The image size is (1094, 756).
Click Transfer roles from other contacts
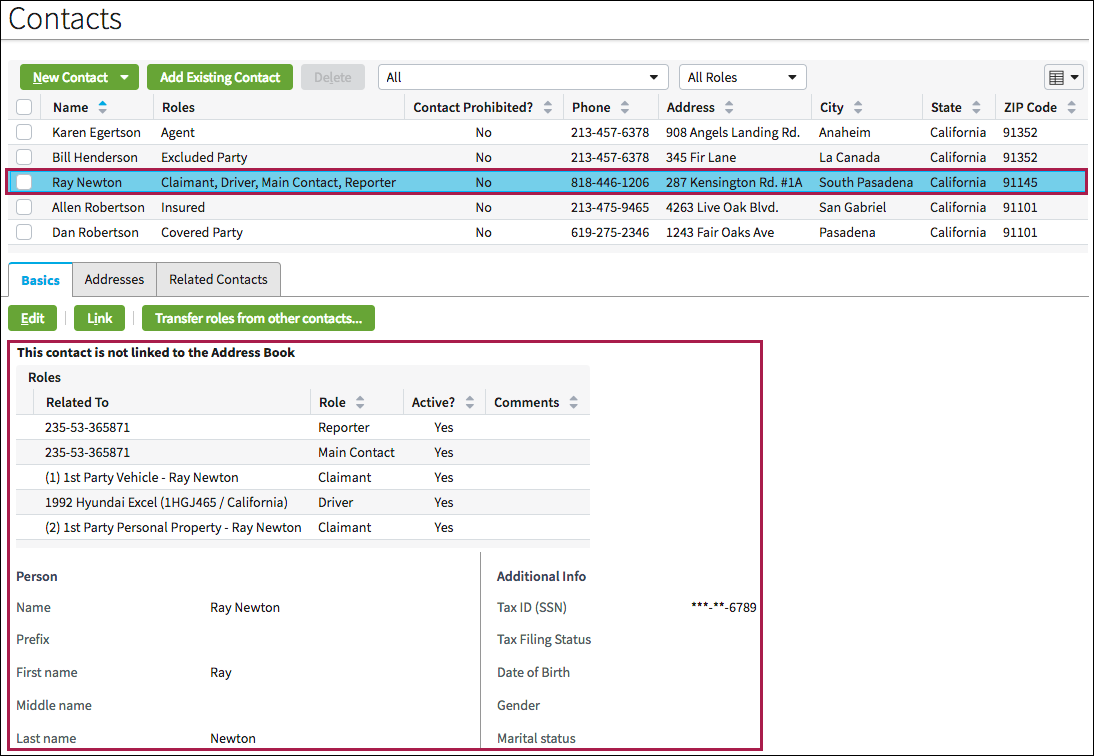(x=258, y=318)
